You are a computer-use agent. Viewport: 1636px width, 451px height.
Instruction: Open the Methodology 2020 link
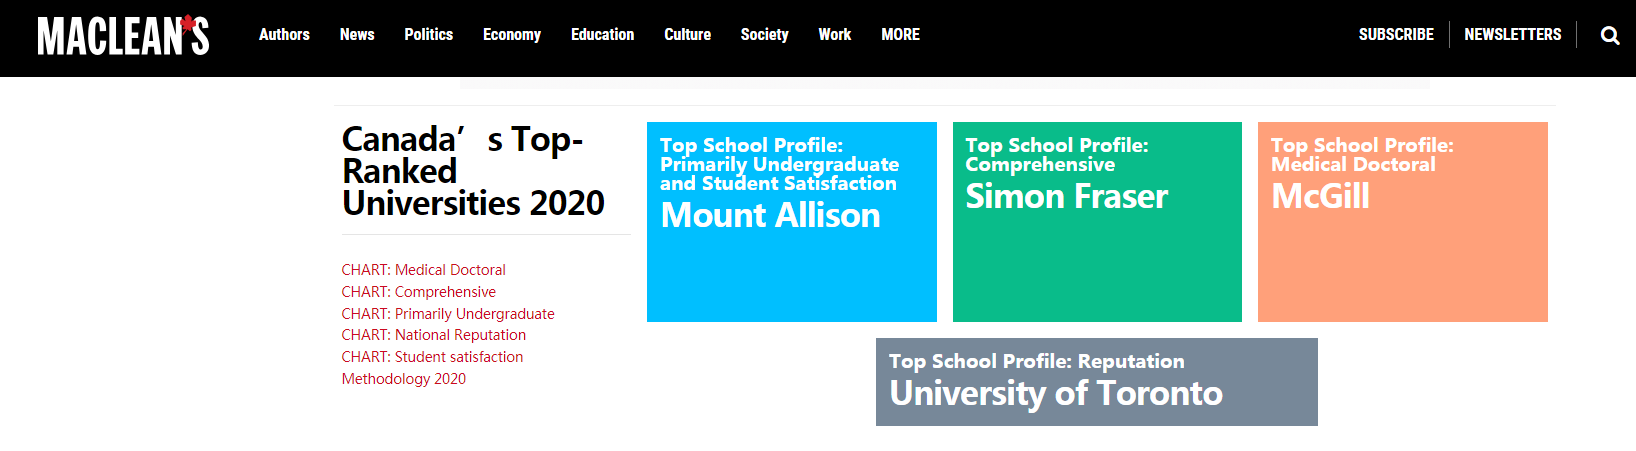pos(404,379)
